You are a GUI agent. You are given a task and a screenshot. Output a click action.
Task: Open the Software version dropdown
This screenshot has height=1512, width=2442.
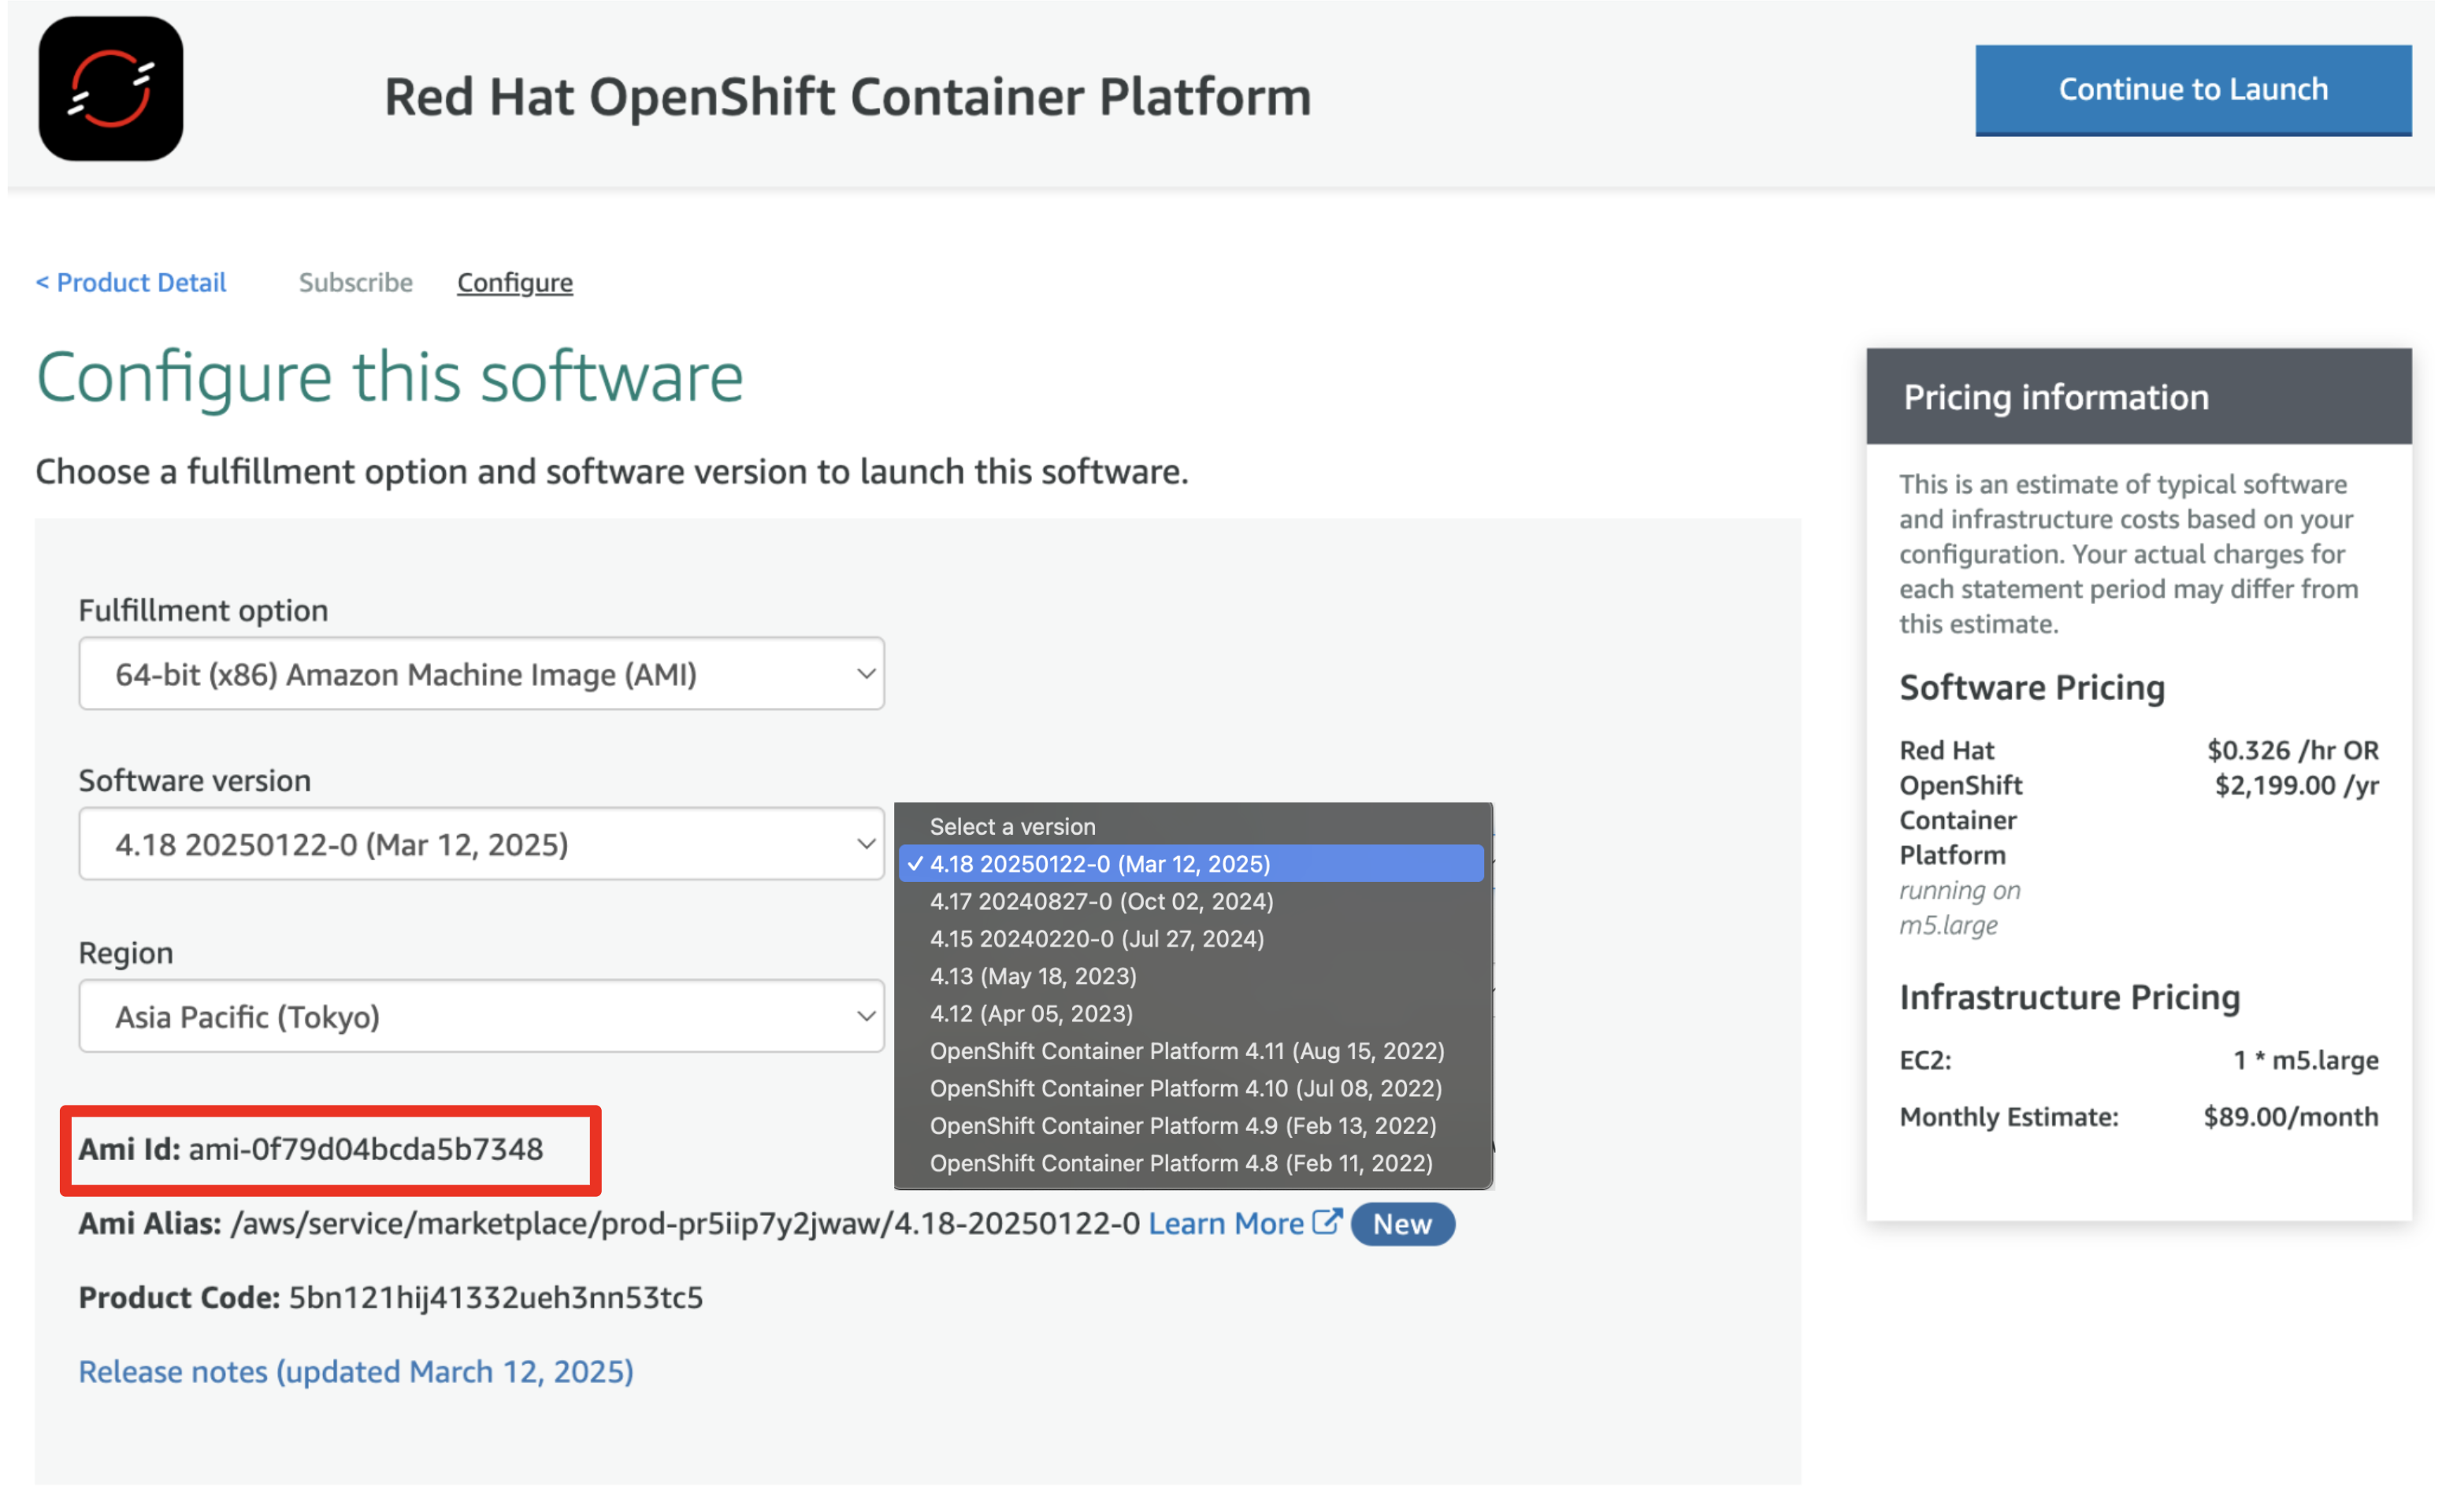point(482,844)
